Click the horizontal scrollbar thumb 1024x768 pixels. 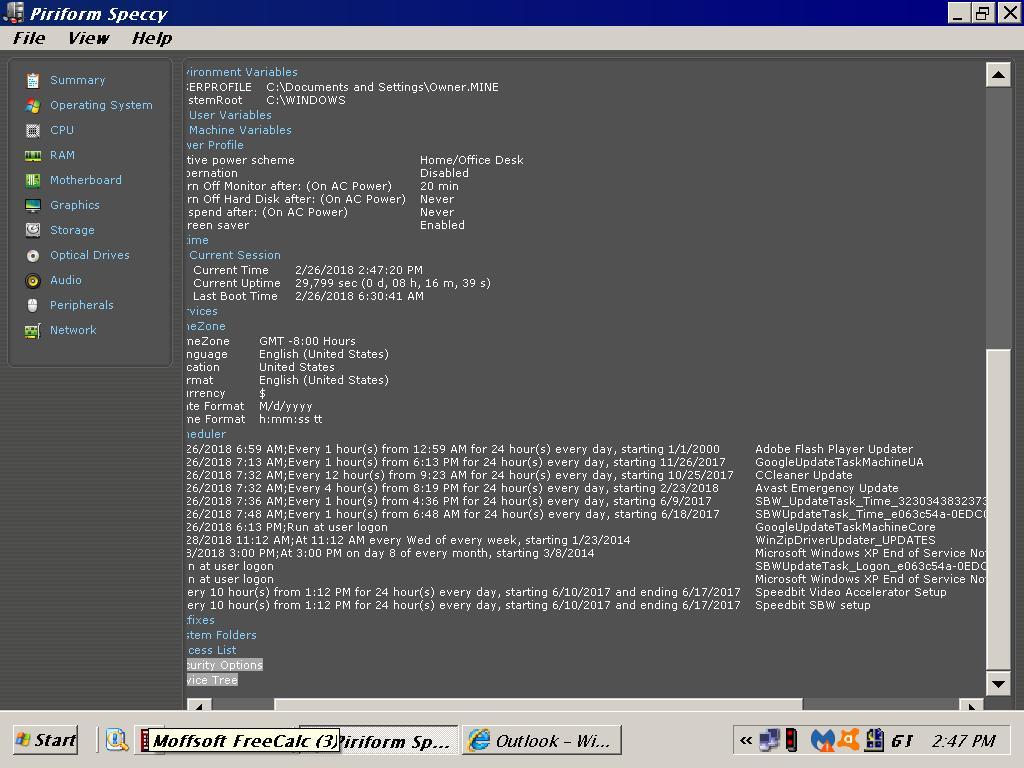pos(538,705)
